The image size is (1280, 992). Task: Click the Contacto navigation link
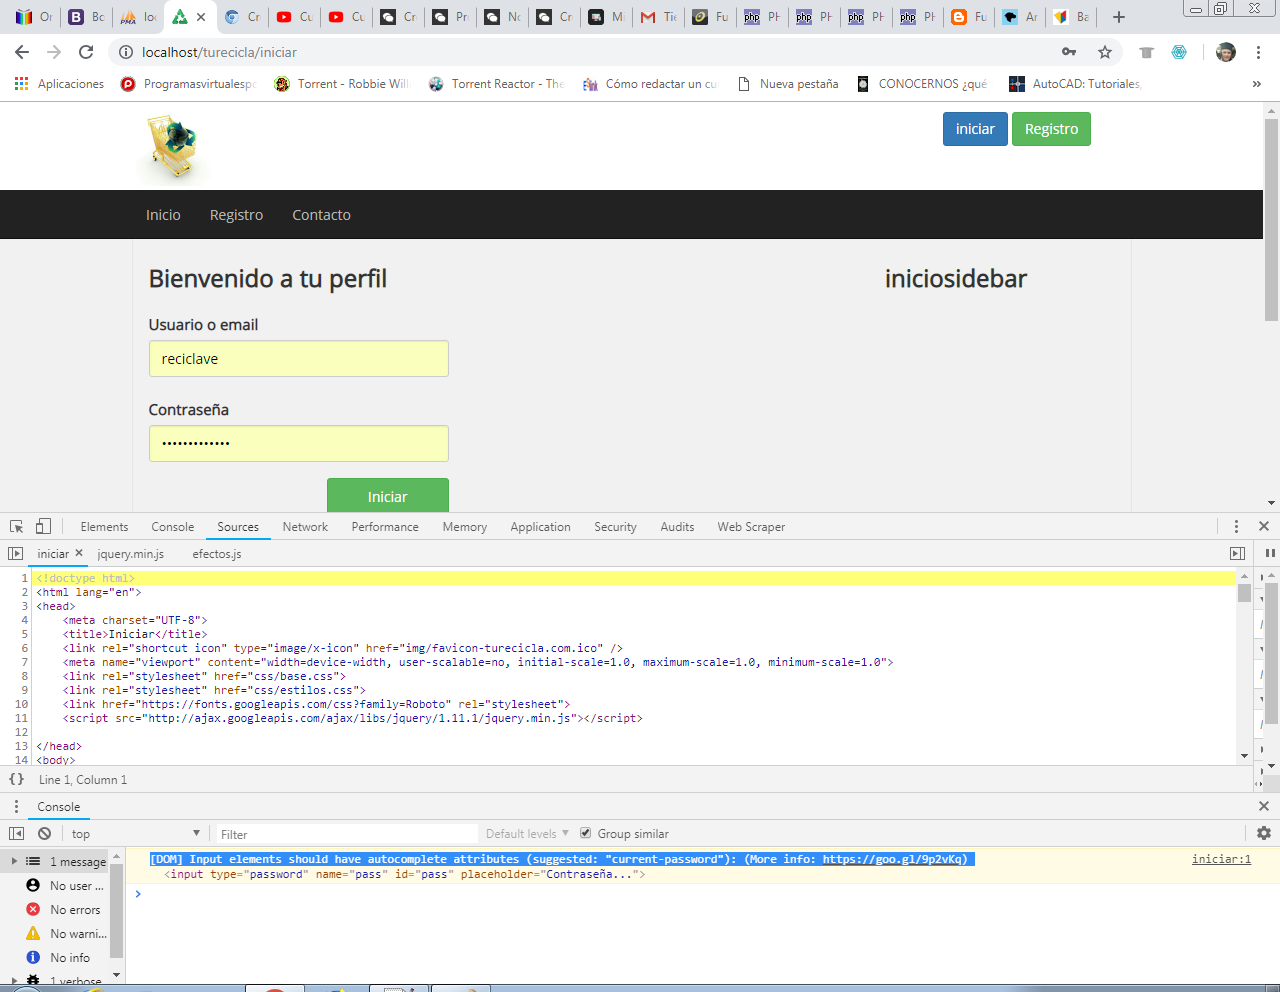[321, 215]
